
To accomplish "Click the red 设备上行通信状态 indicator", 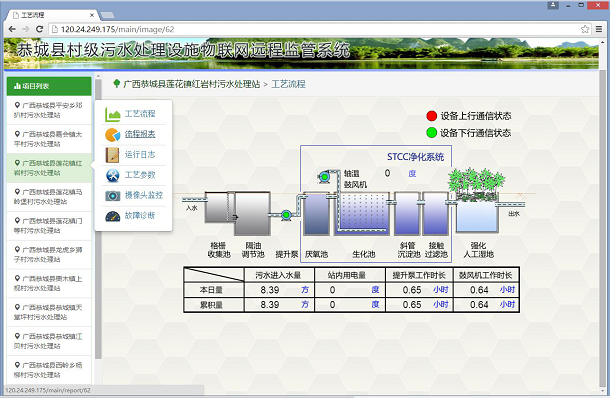I will [x=431, y=116].
